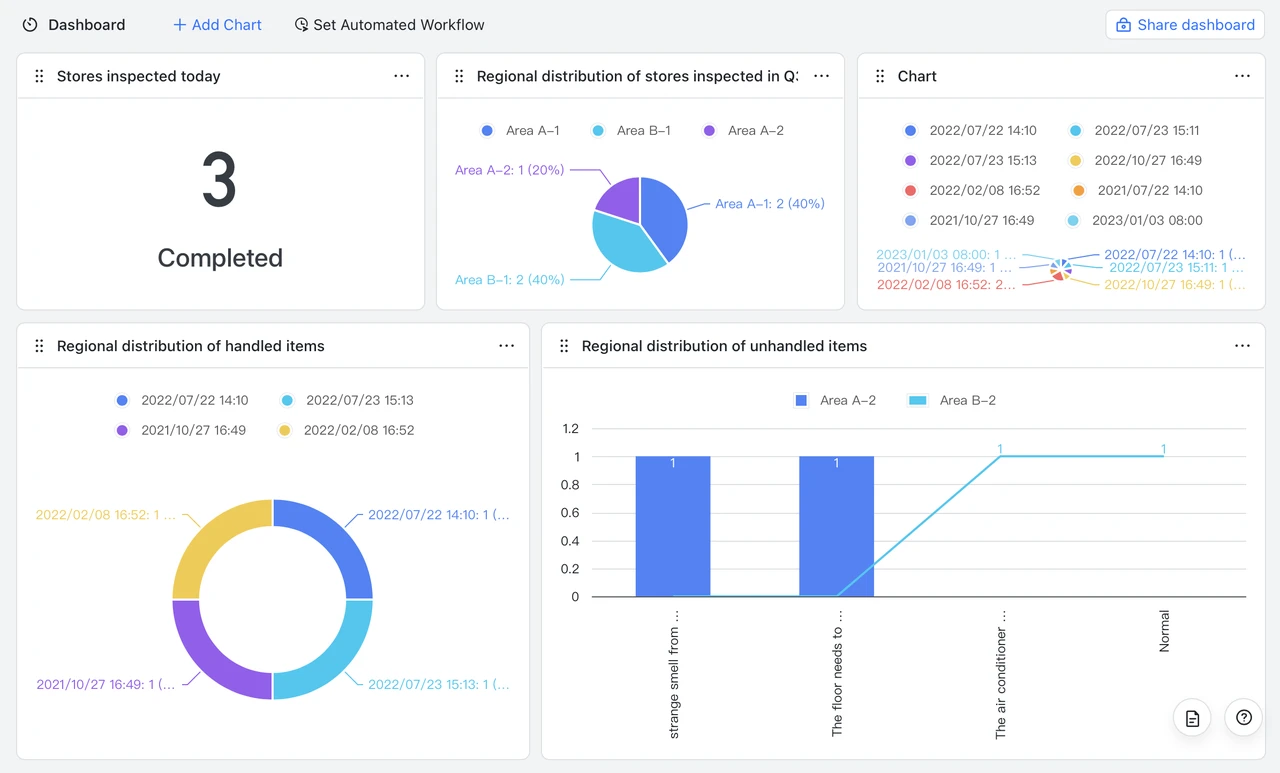Click the document icon at bottom right
The image size is (1280, 773).
1192,718
